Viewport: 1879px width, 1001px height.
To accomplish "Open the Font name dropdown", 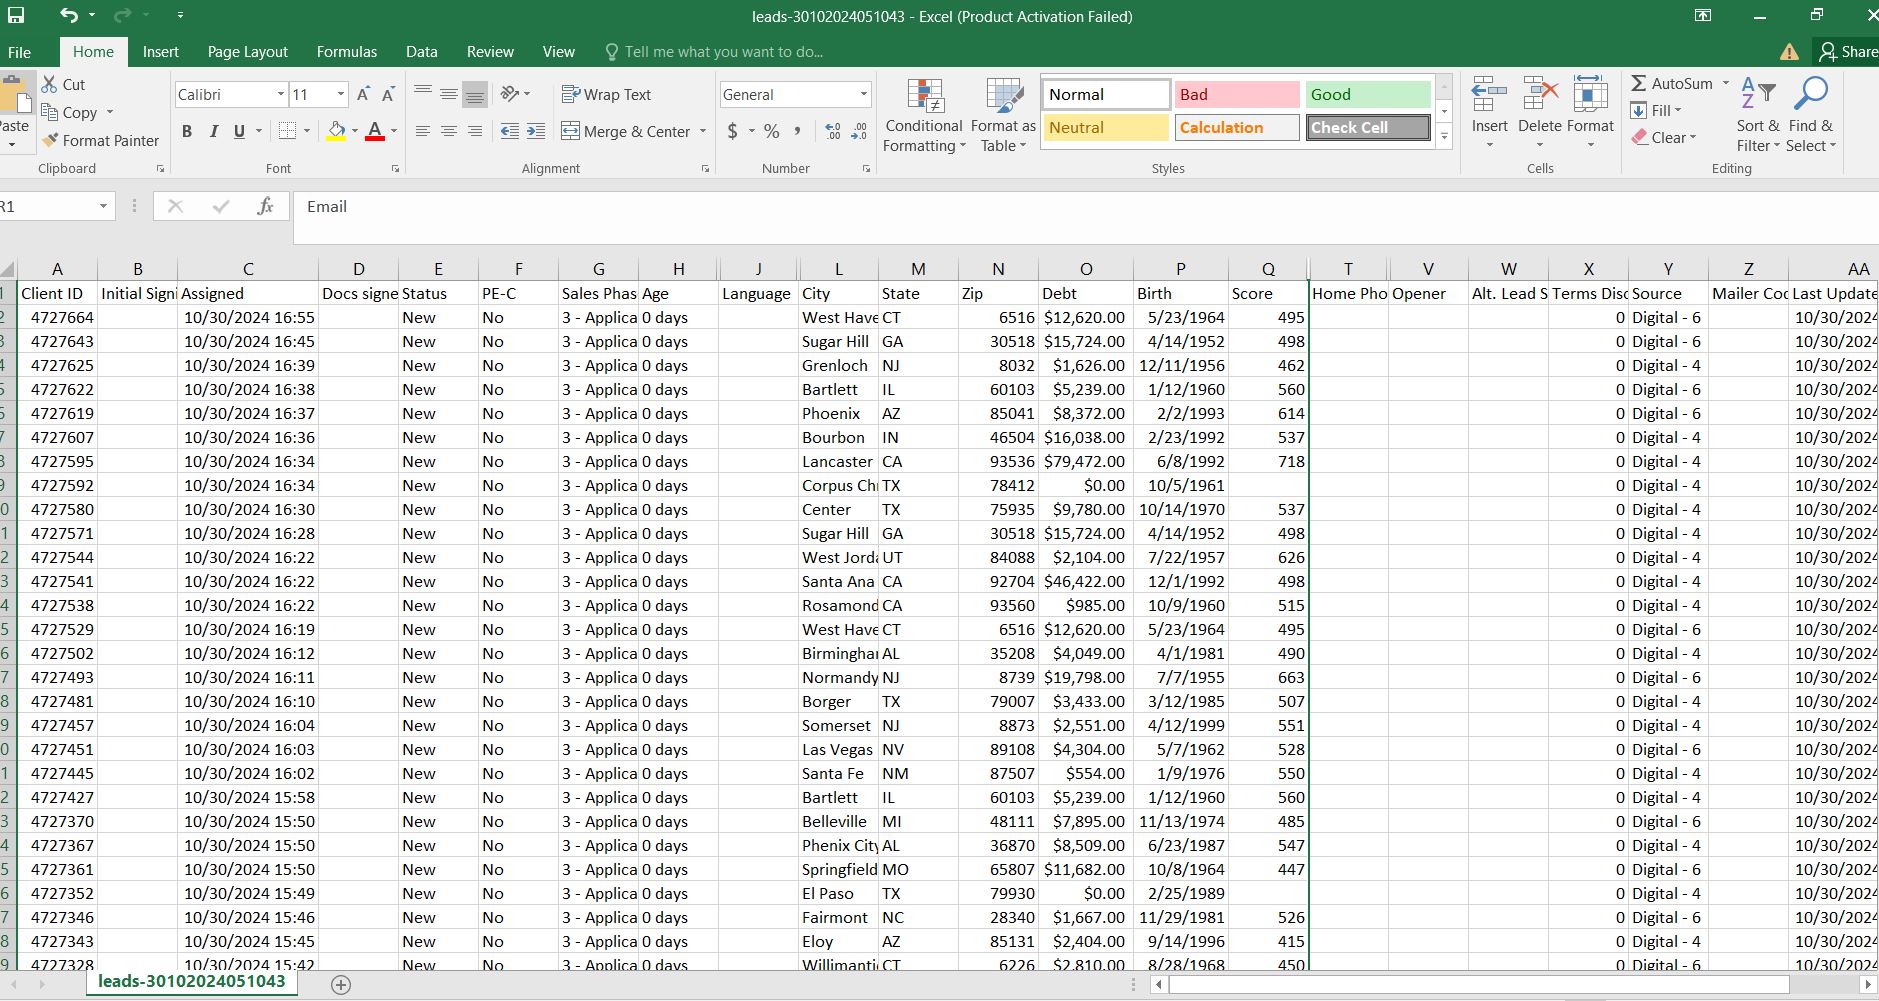I will tap(280, 94).
